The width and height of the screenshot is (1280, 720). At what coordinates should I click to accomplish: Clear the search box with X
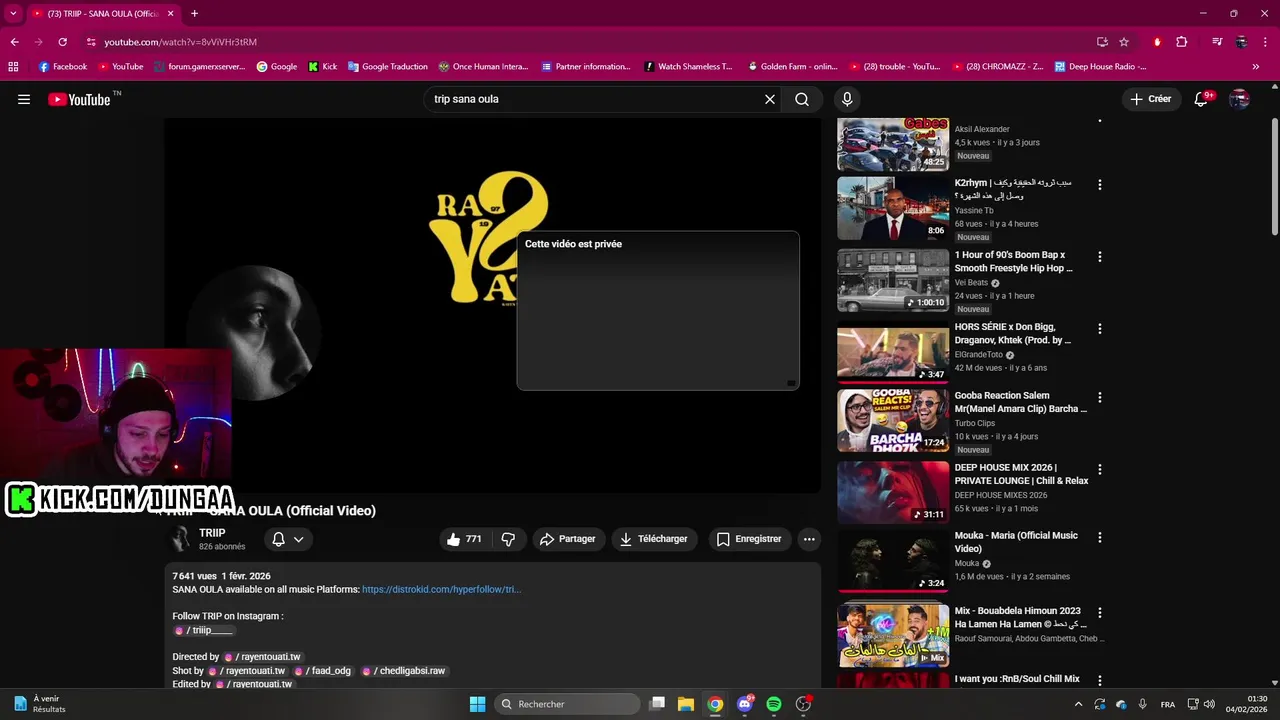click(770, 99)
